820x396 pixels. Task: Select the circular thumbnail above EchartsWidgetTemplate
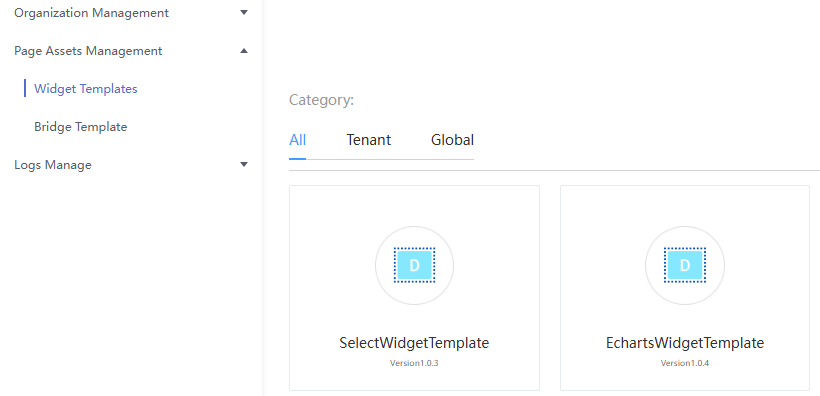(685, 266)
